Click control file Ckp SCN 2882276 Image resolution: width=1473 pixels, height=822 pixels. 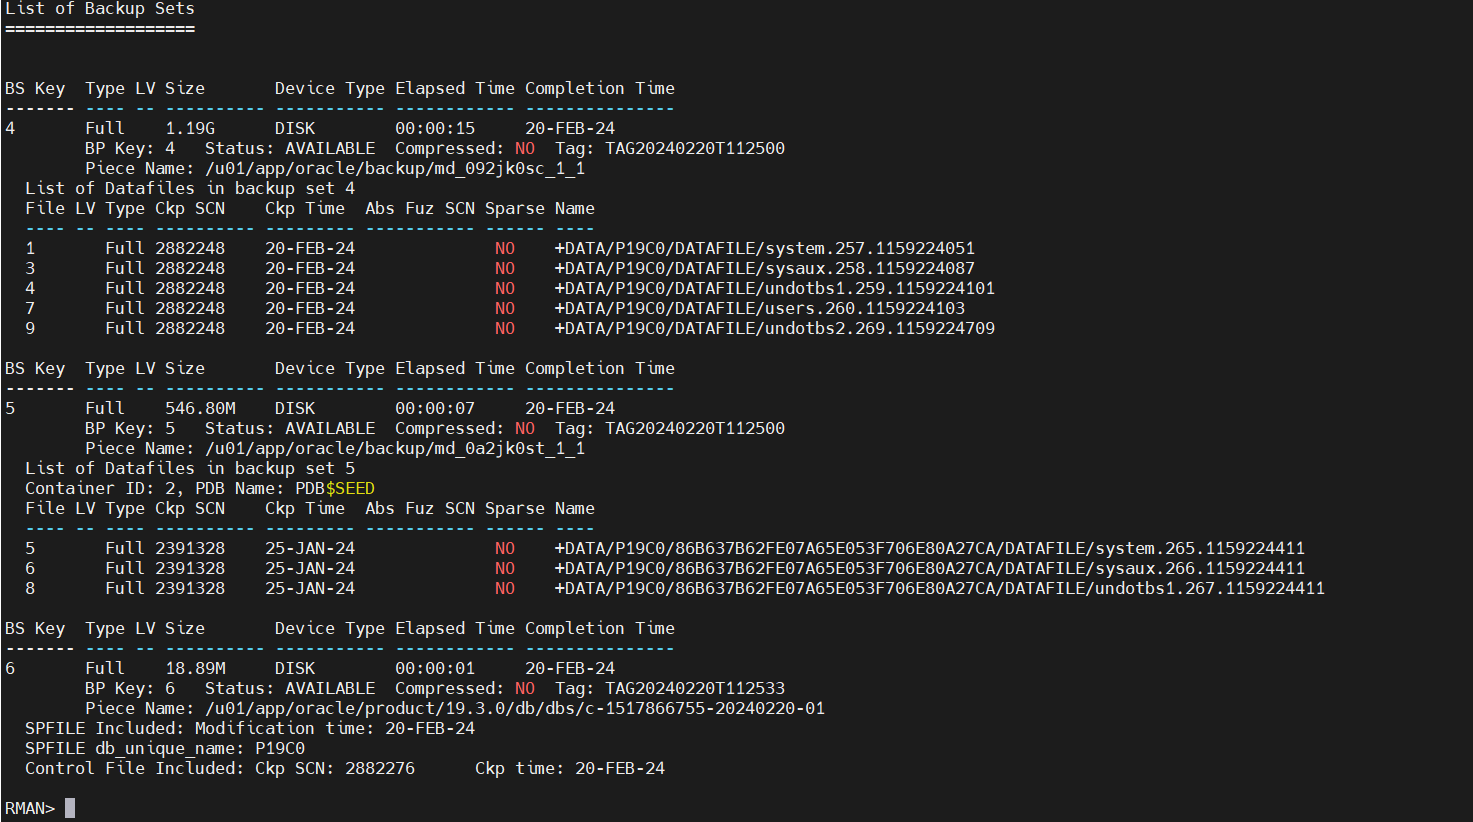point(380,768)
